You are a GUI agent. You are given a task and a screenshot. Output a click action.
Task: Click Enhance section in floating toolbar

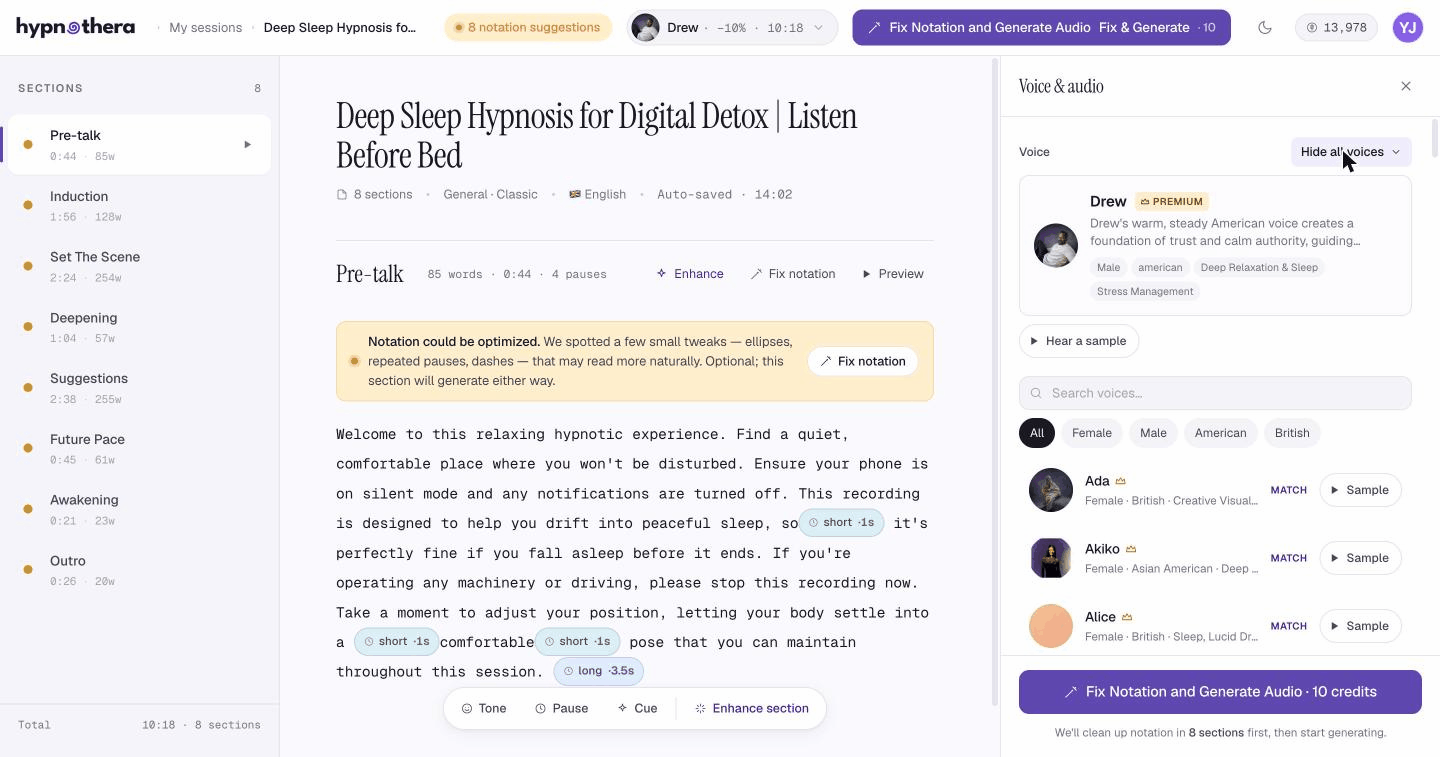(752, 708)
